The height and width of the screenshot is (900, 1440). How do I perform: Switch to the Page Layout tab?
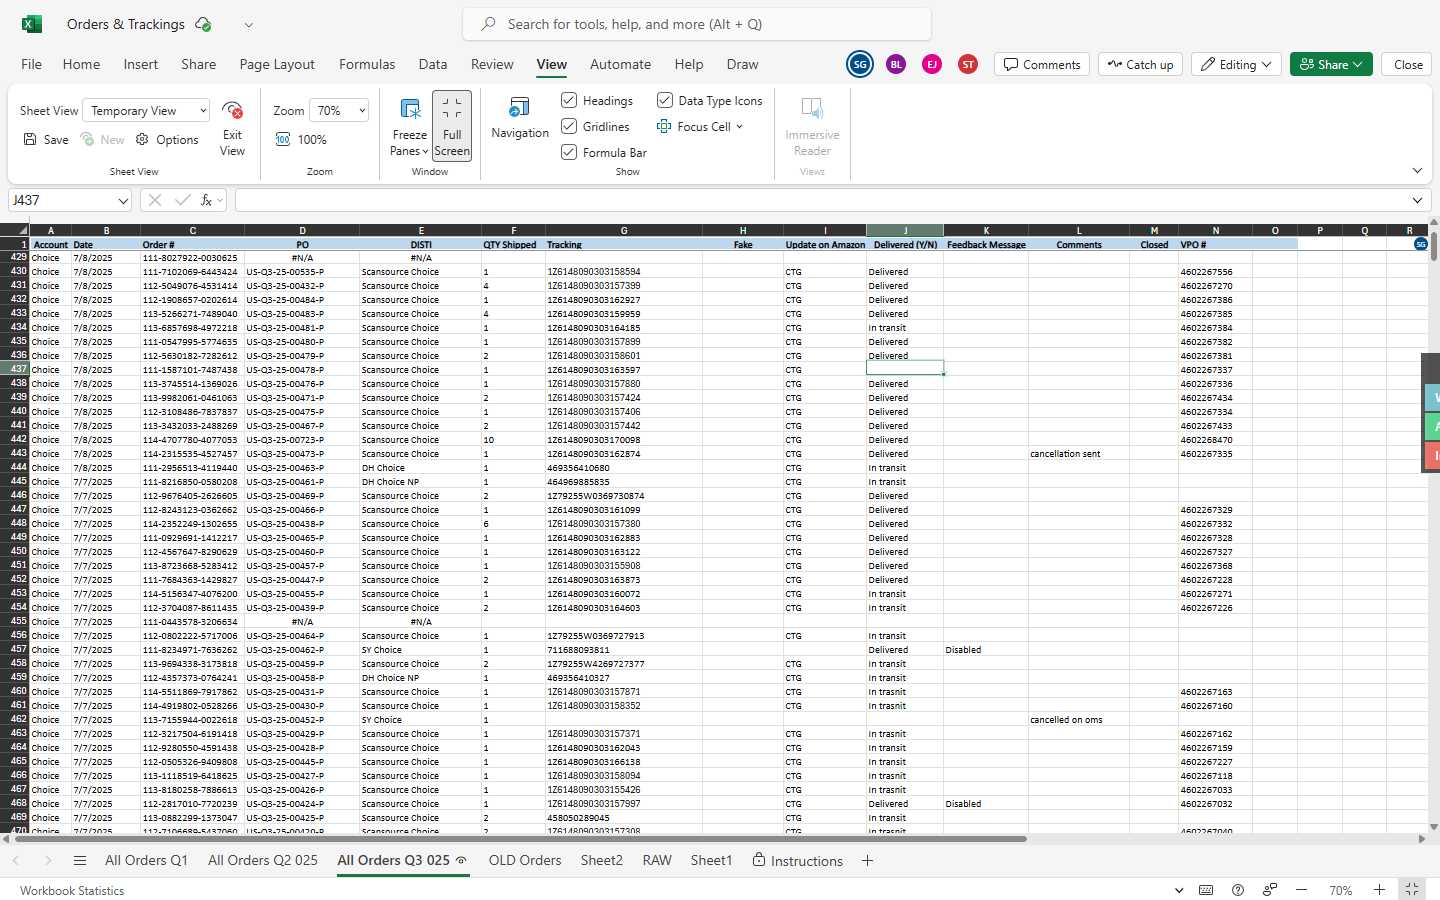pyautogui.click(x=277, y=64)
